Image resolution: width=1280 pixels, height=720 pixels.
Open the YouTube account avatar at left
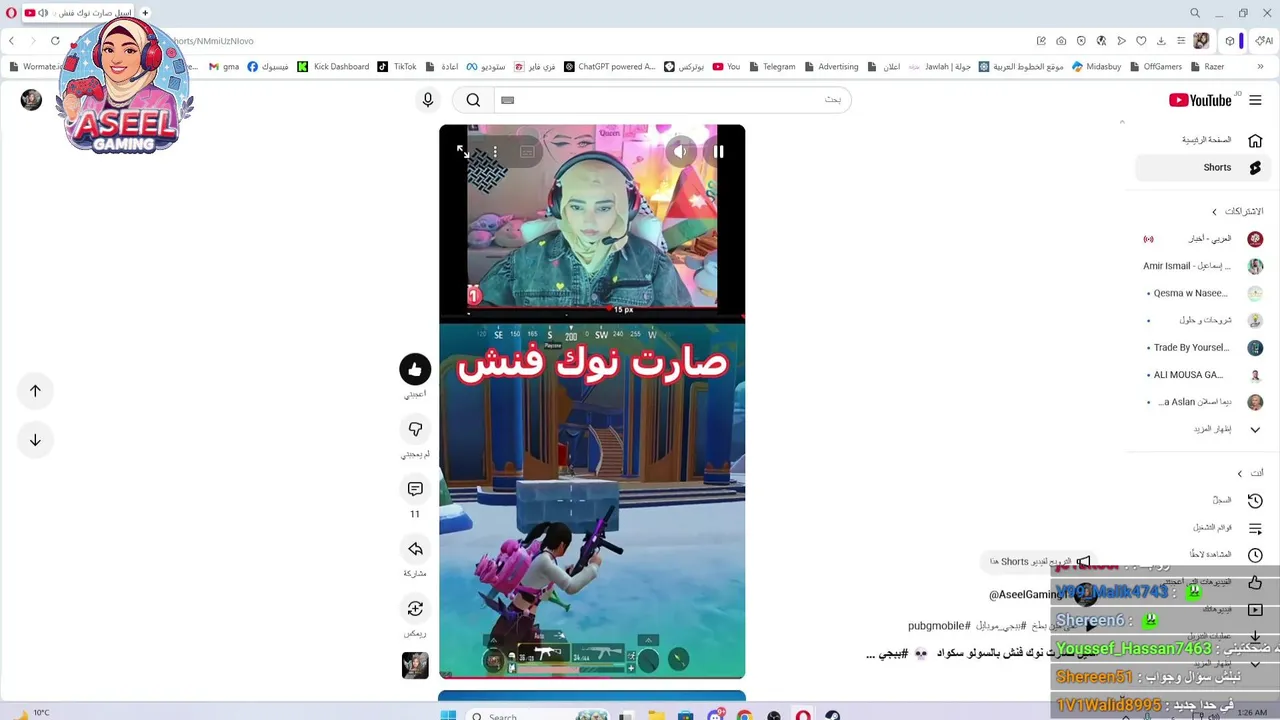(31, 100)
